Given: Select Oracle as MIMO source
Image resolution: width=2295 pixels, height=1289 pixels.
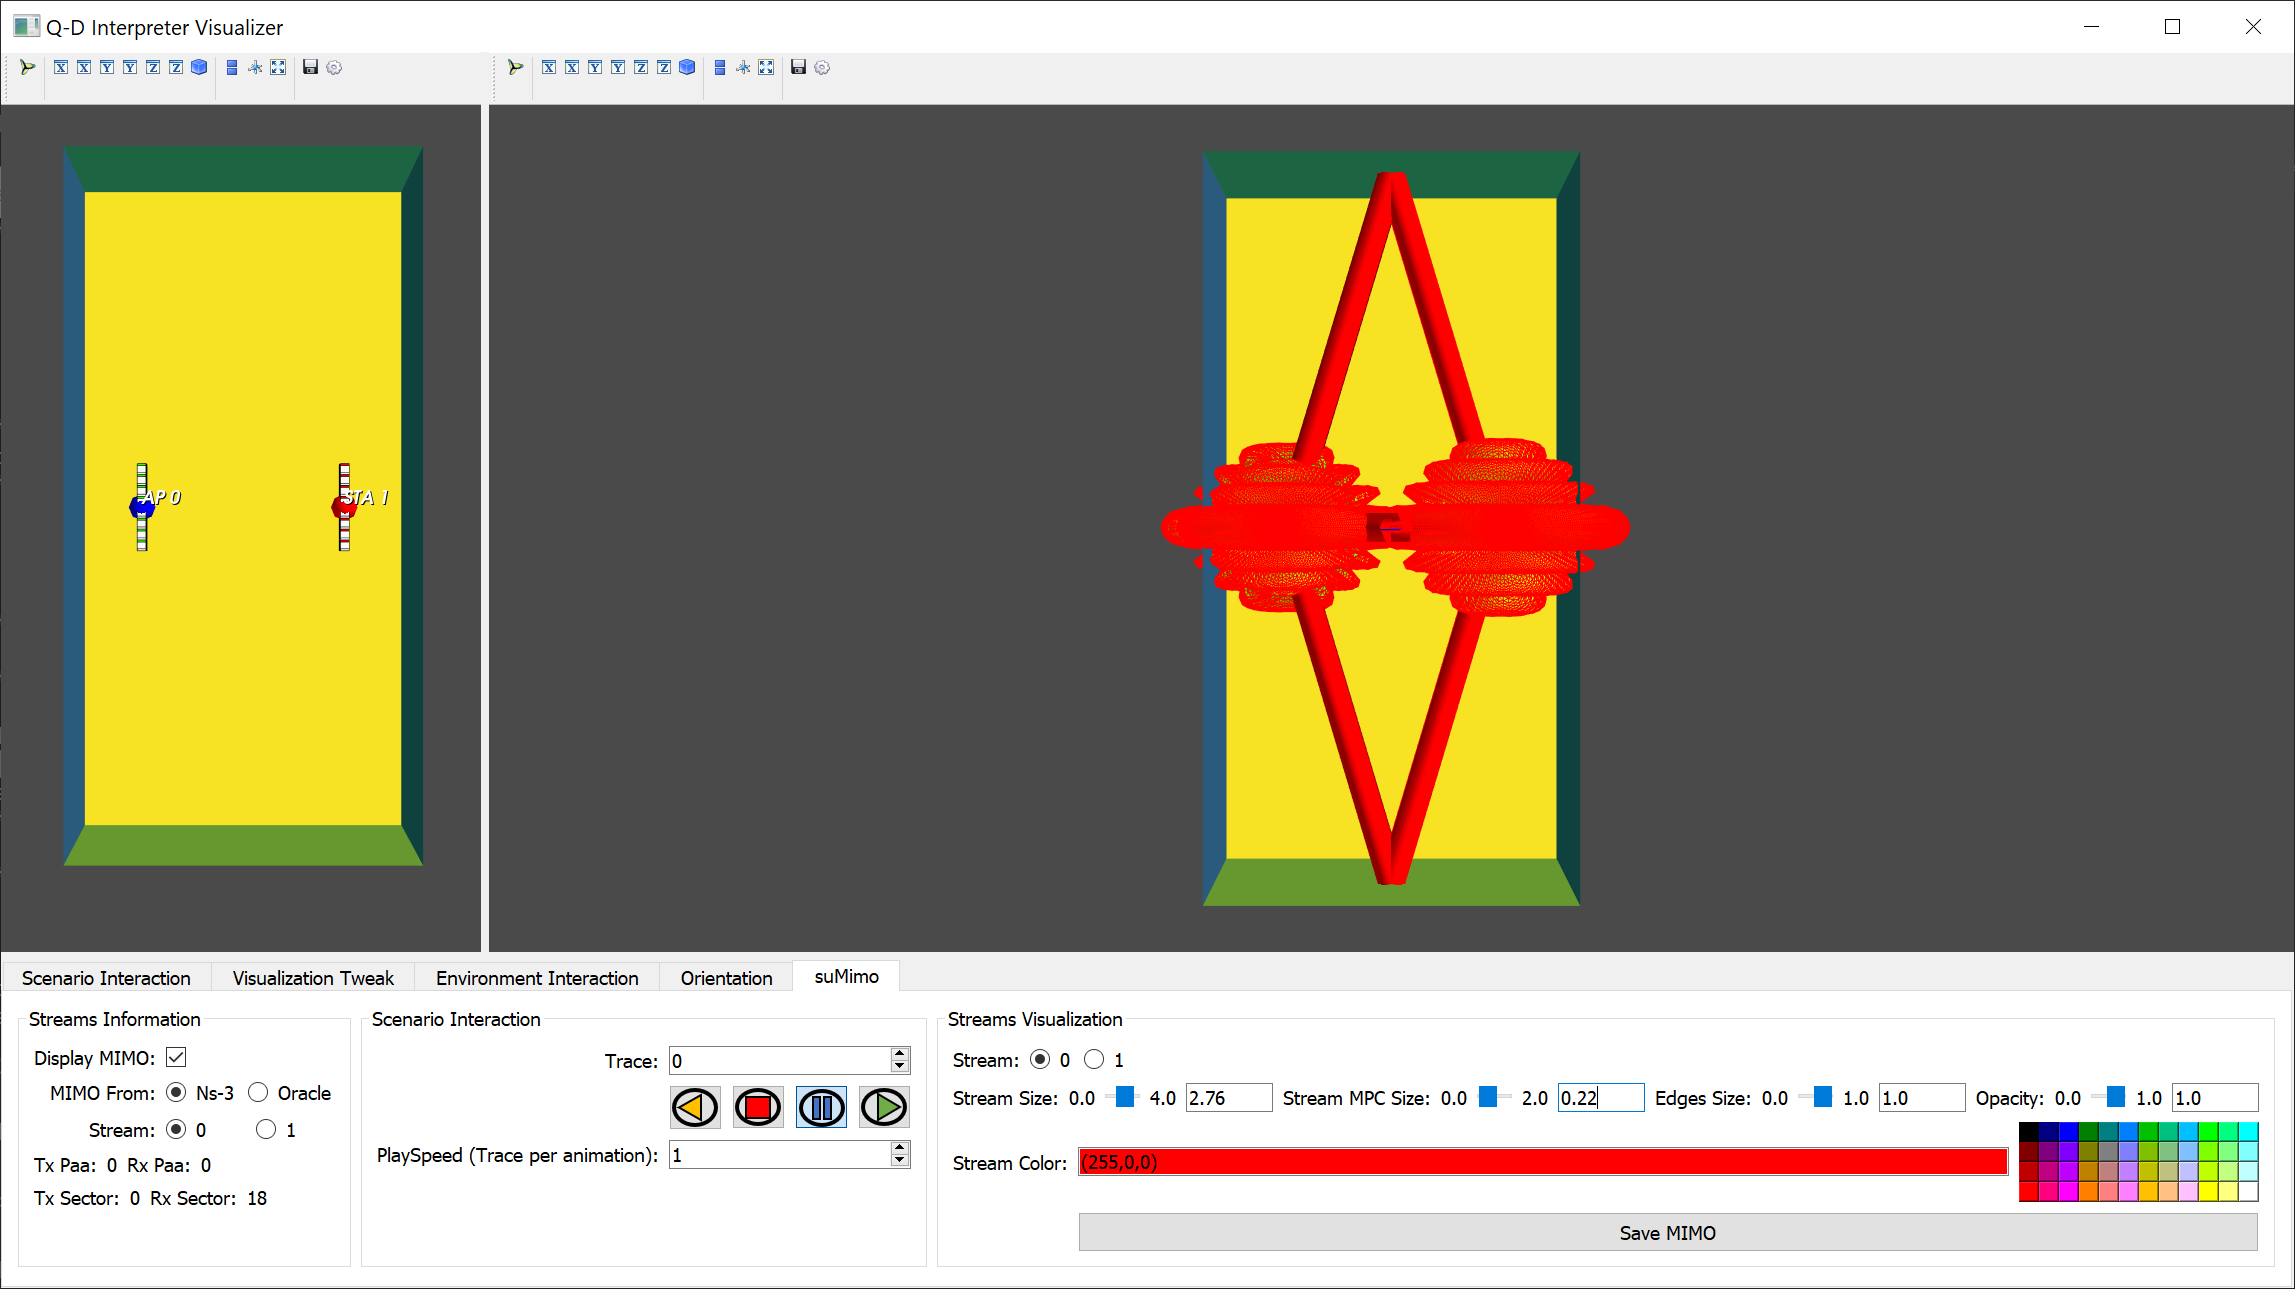Looking at the screenshot, I should (x=258, y=1092).
